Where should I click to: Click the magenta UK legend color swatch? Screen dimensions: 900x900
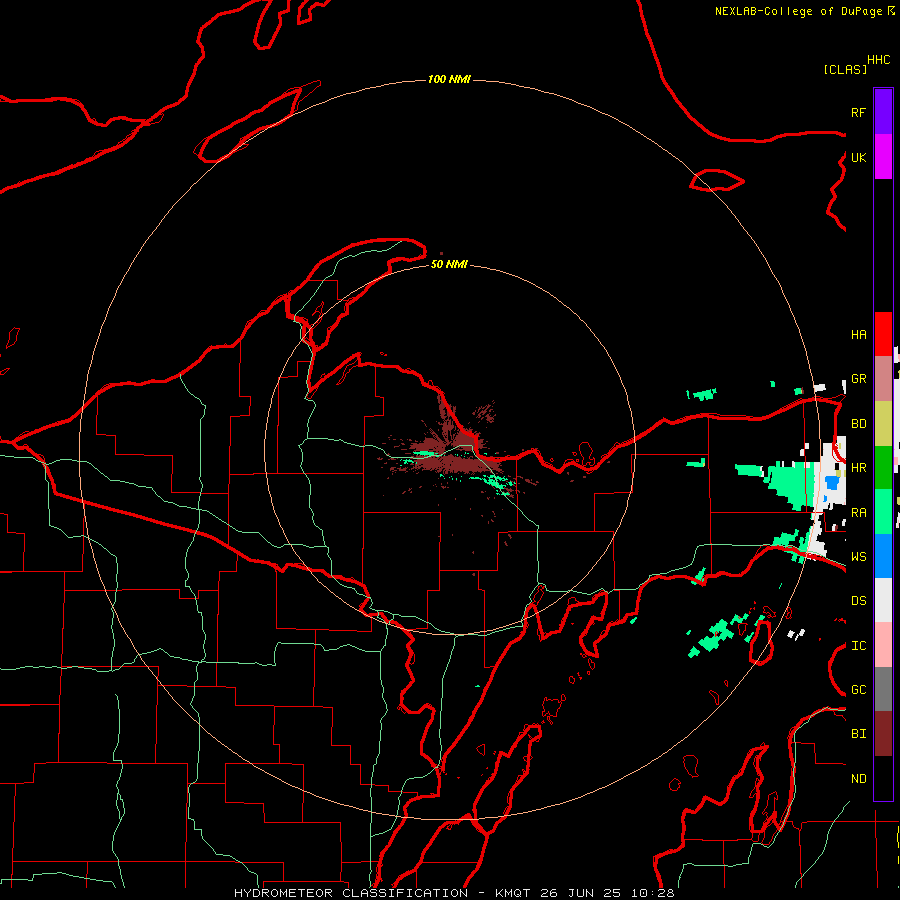[883, 157]
